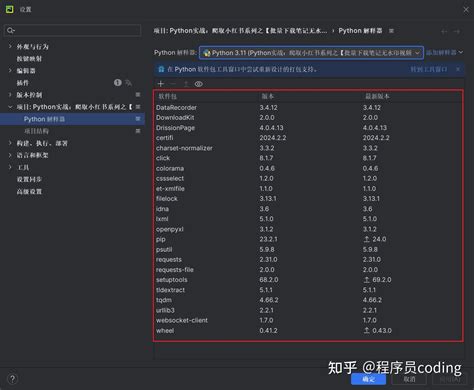Click the project-level icon on Python 解释器 row
Viewport: 474px width, 390px height.
click(138, 119)
